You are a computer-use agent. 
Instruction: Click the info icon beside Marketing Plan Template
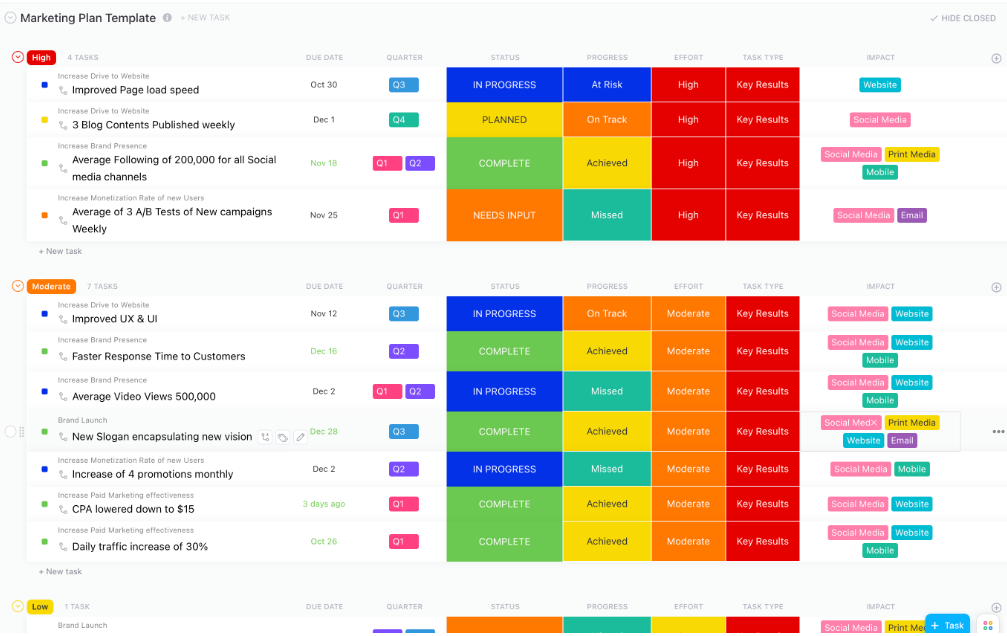click(x=167, y=18)
